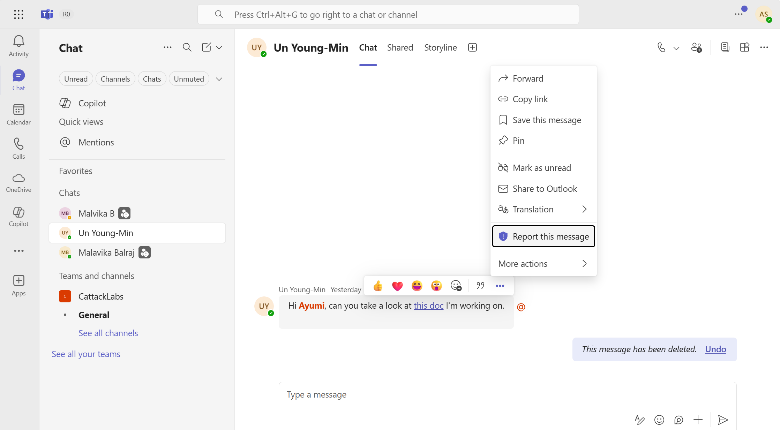Open the AS profile avatar
Image resolution: width=780 pixels, height=430 pixels.
764,14
